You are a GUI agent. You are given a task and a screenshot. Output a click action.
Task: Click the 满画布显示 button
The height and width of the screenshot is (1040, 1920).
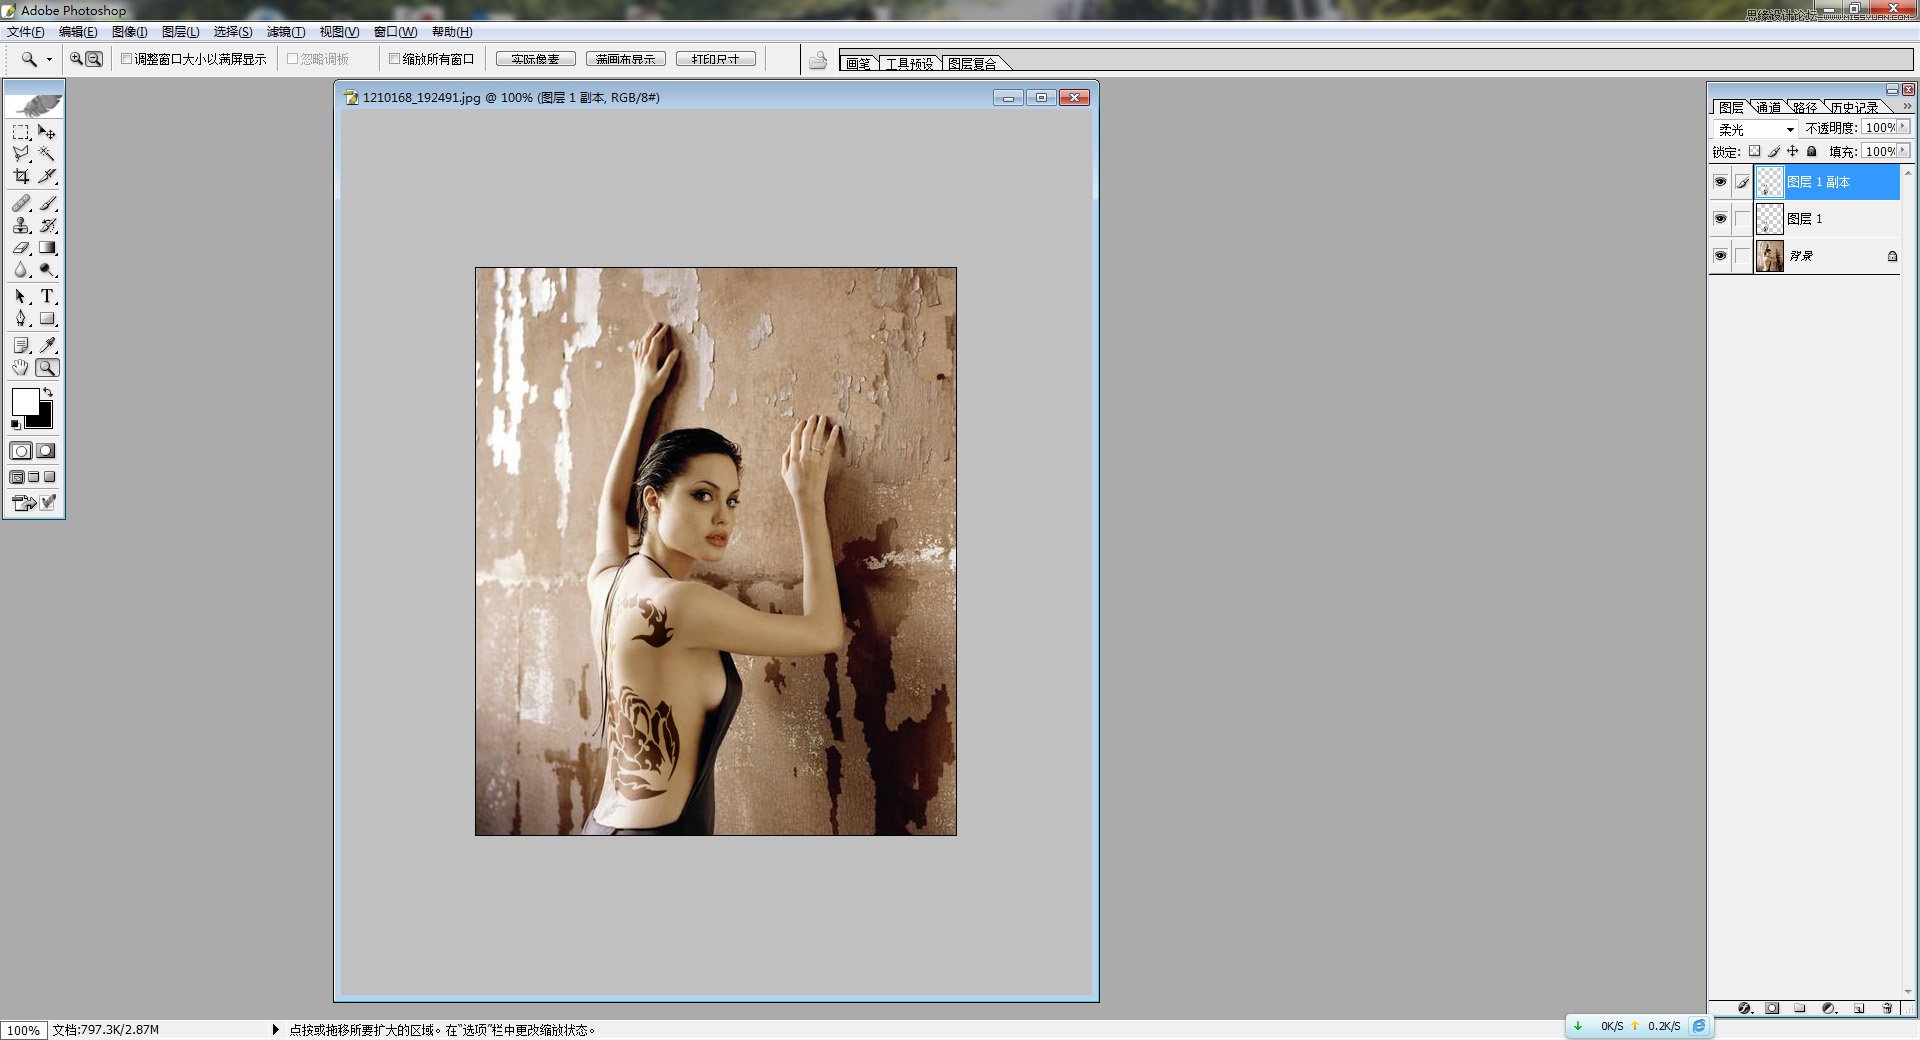(x=626, y=59)
